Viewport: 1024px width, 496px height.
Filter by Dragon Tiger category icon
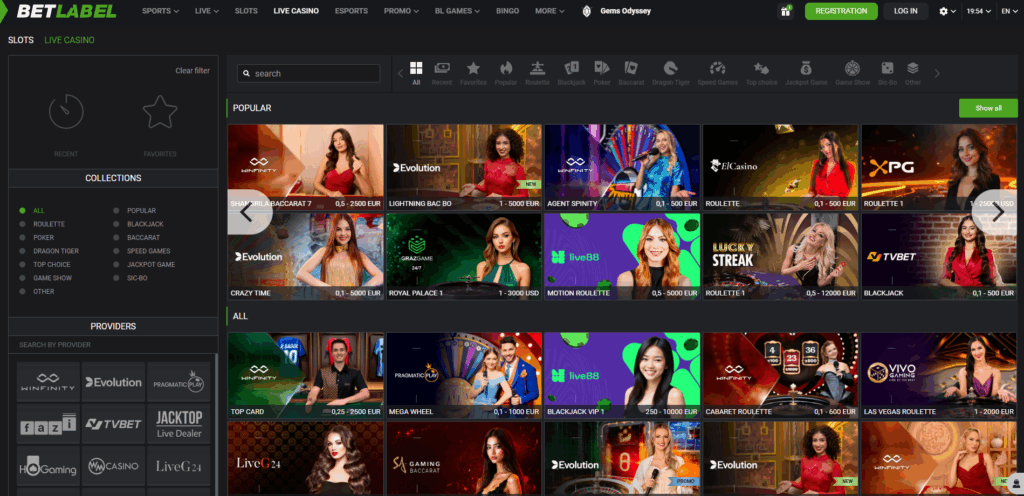671,68
